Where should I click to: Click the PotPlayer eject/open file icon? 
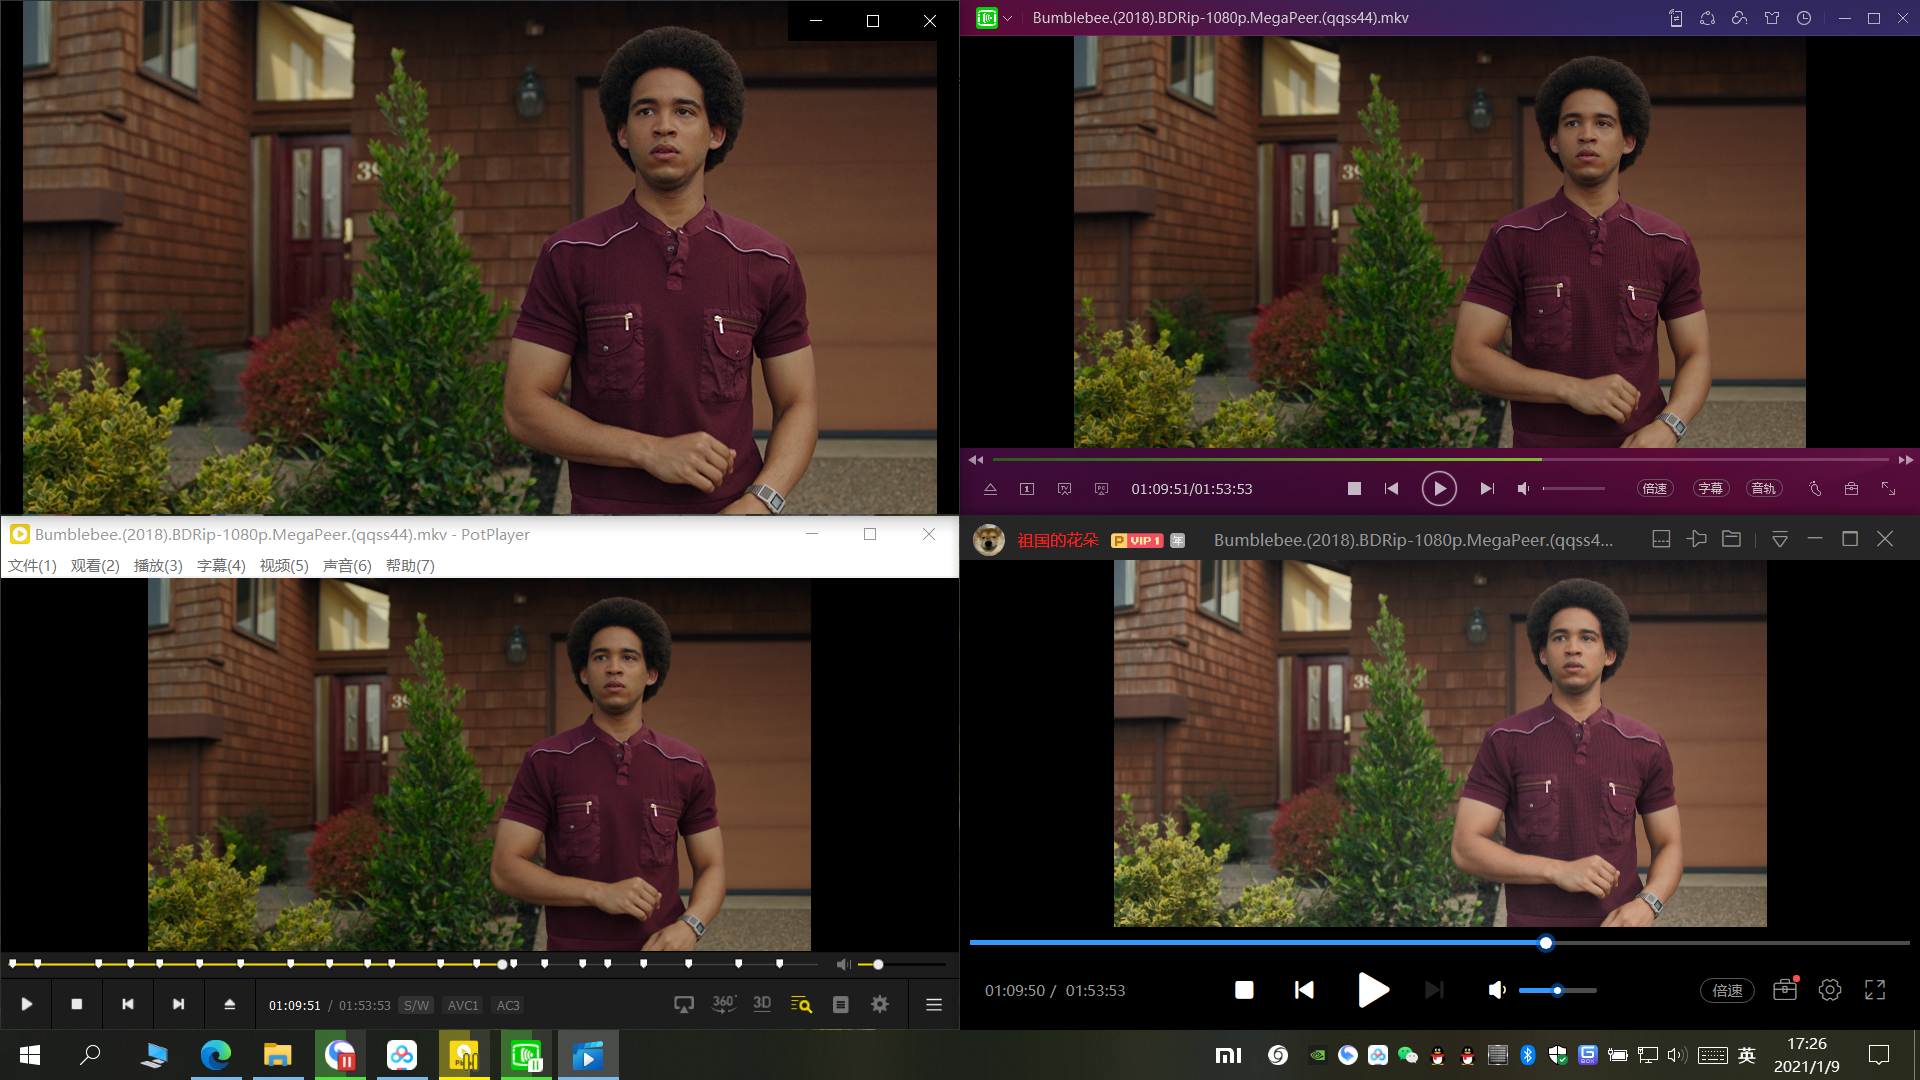[229, 1005]
